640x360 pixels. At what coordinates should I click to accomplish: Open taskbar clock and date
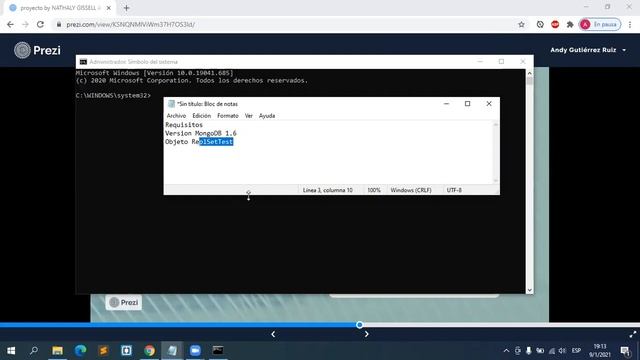tap(600, 350)
